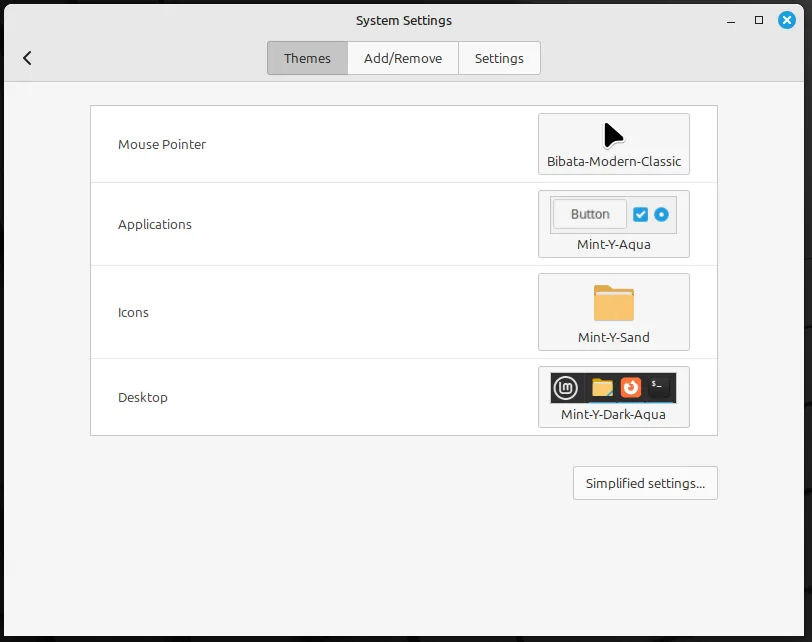Open the Applications theme selector
The width and height of the screenshot is (812, 642).
click(613, 223)
